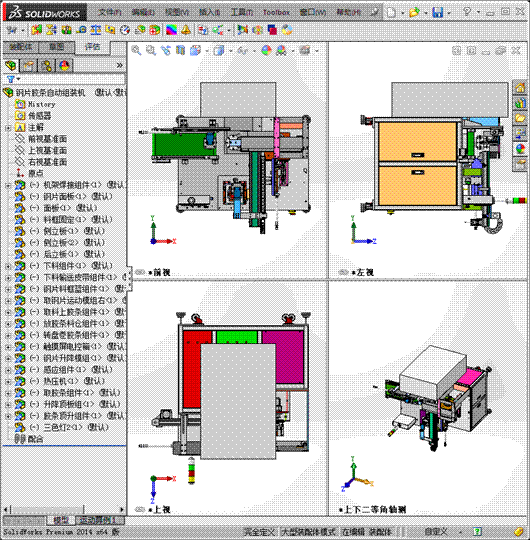The height and width of the screenshot is (540, 530).
Task: Open the 文件 menu
Action: [x=110, y=12]
